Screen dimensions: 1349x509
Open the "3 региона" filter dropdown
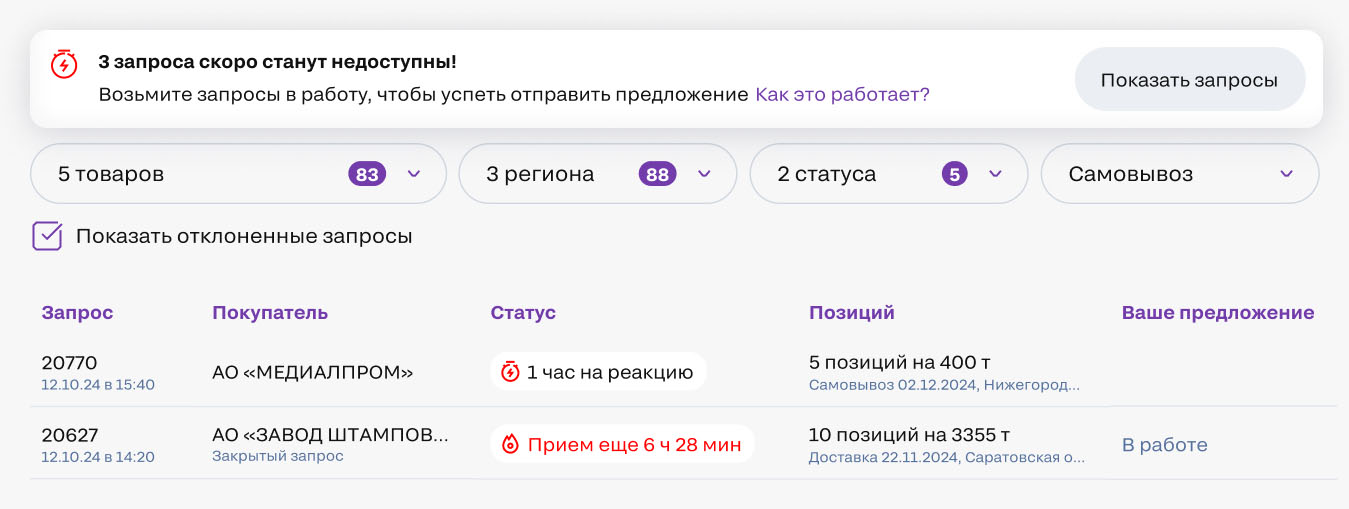pyautogui.click(x=704, y=174)
